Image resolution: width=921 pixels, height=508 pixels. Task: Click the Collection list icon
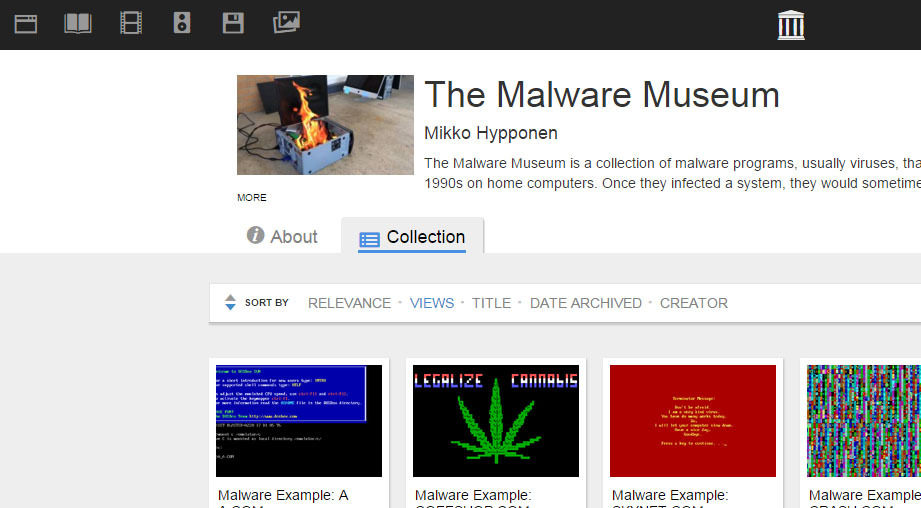(369, 240)
